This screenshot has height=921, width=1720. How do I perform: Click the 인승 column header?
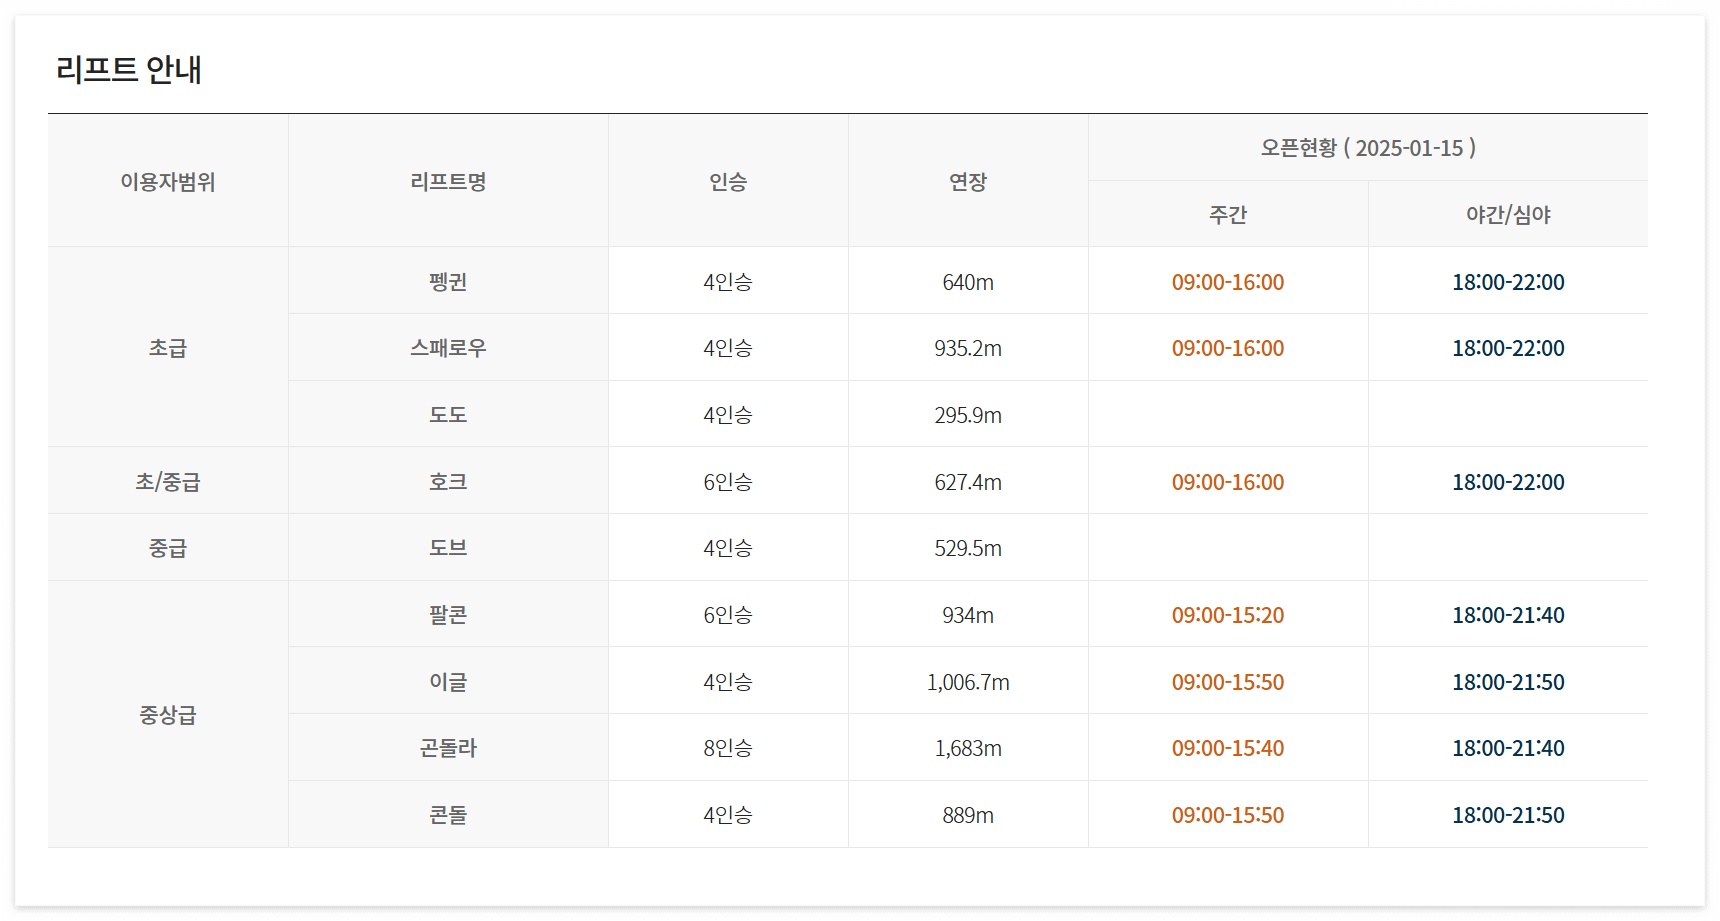pos(727,181)
